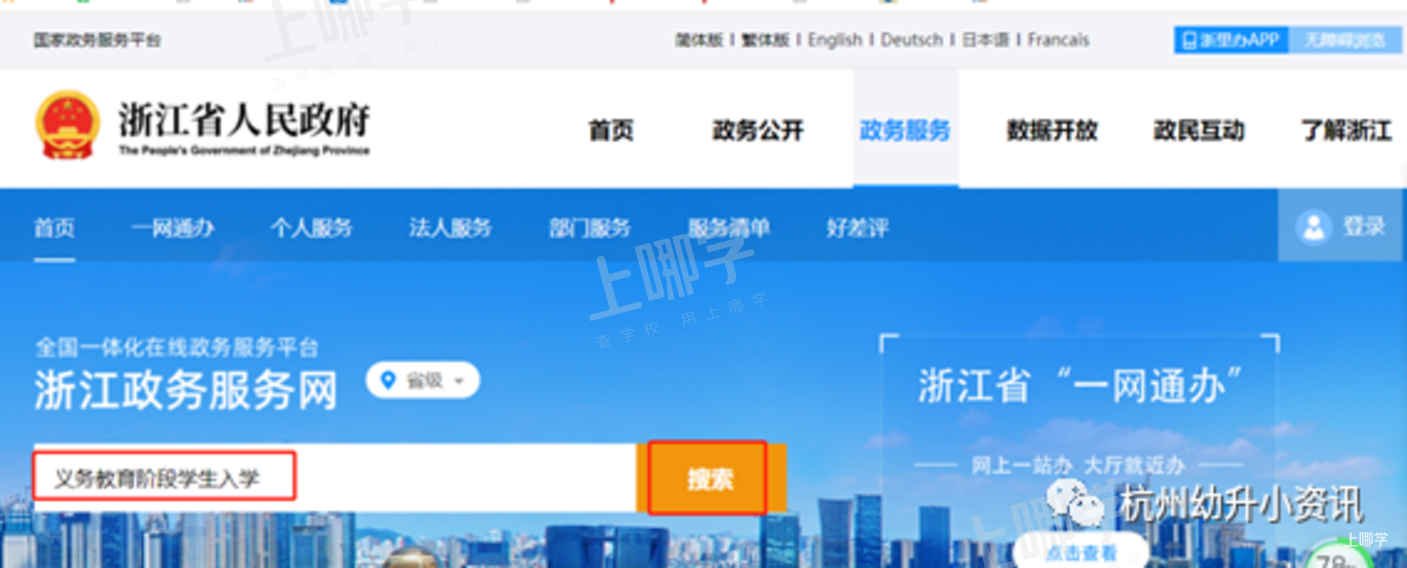Open 首页 in main header navigation

click(x=611, y=130)
